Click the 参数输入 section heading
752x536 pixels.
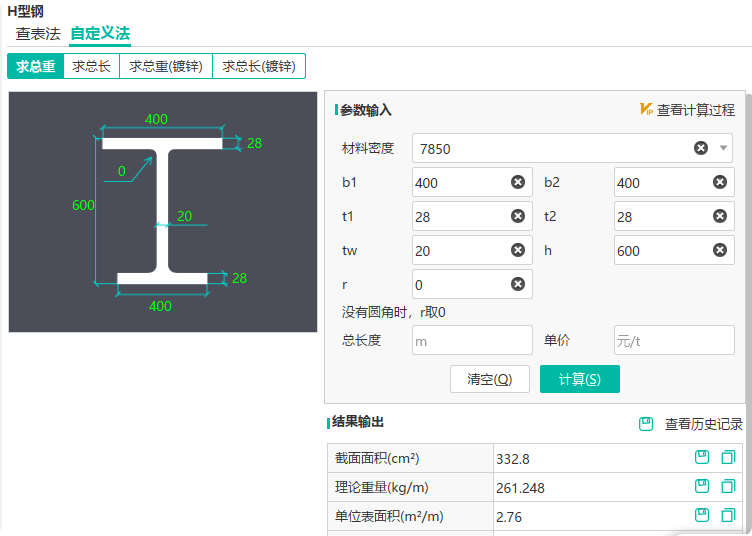(366, 110)
